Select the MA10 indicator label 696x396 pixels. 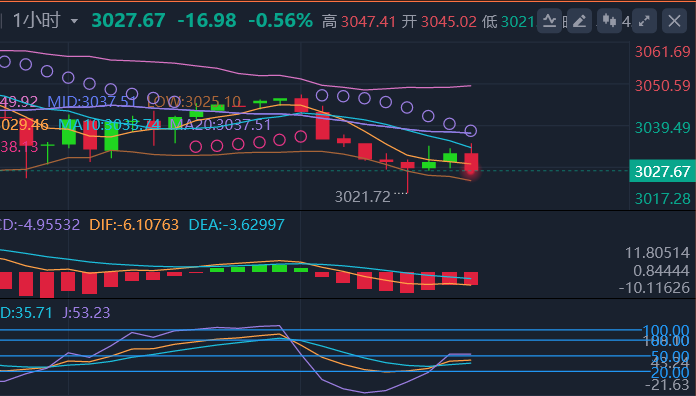[110, 124]
